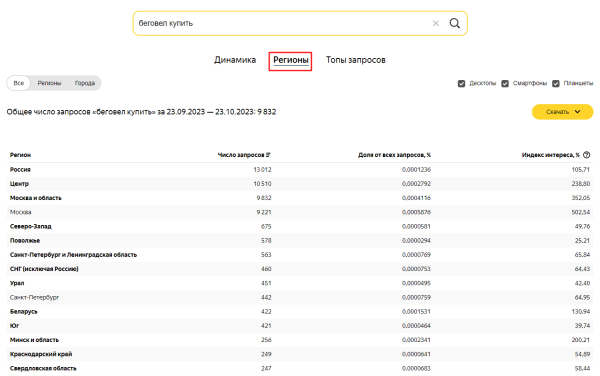The height and width of the screenshot is (376, 600).
Task: Click the 200,21 interest index value
Action: point(580,340)
